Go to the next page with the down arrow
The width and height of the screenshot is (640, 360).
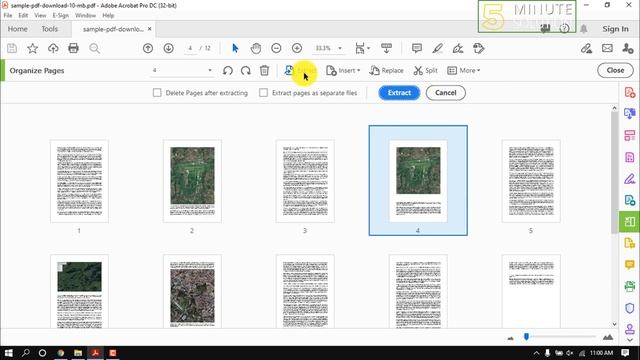[168, 48]
